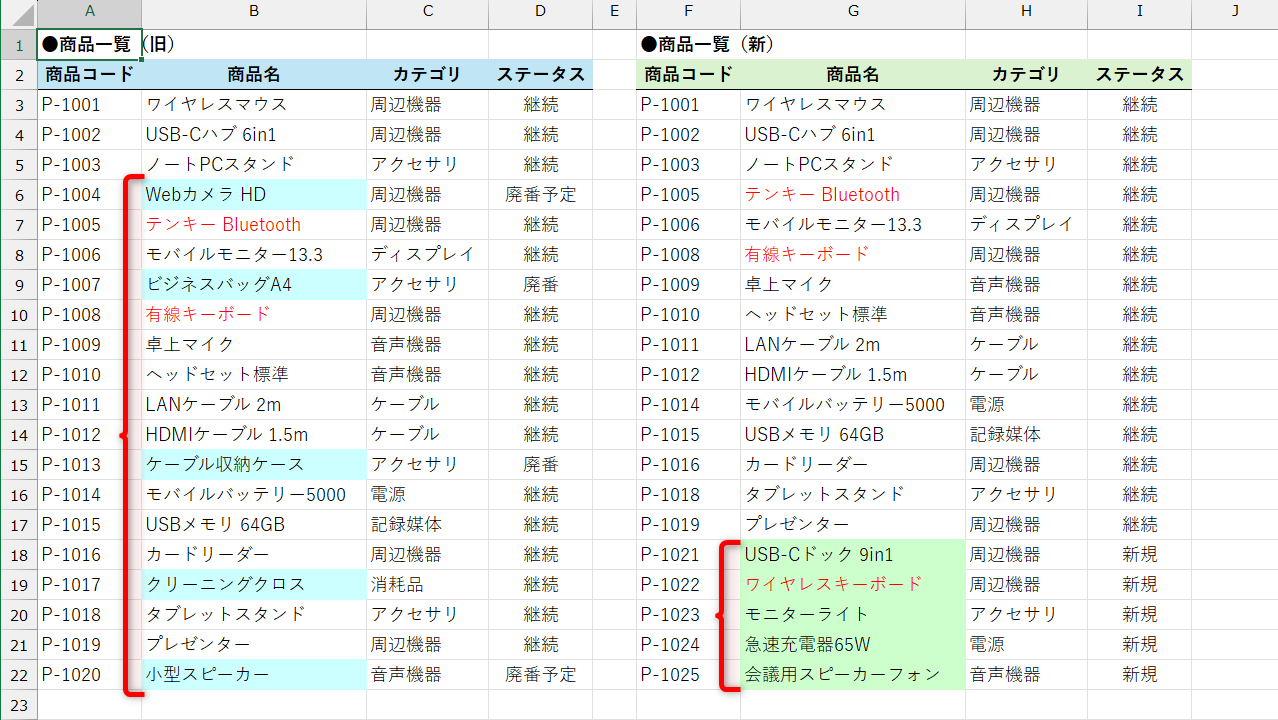1278x720 pixels.
Task: Click 記録媒体 cell in old list
Action: click(x=428, y=525)
